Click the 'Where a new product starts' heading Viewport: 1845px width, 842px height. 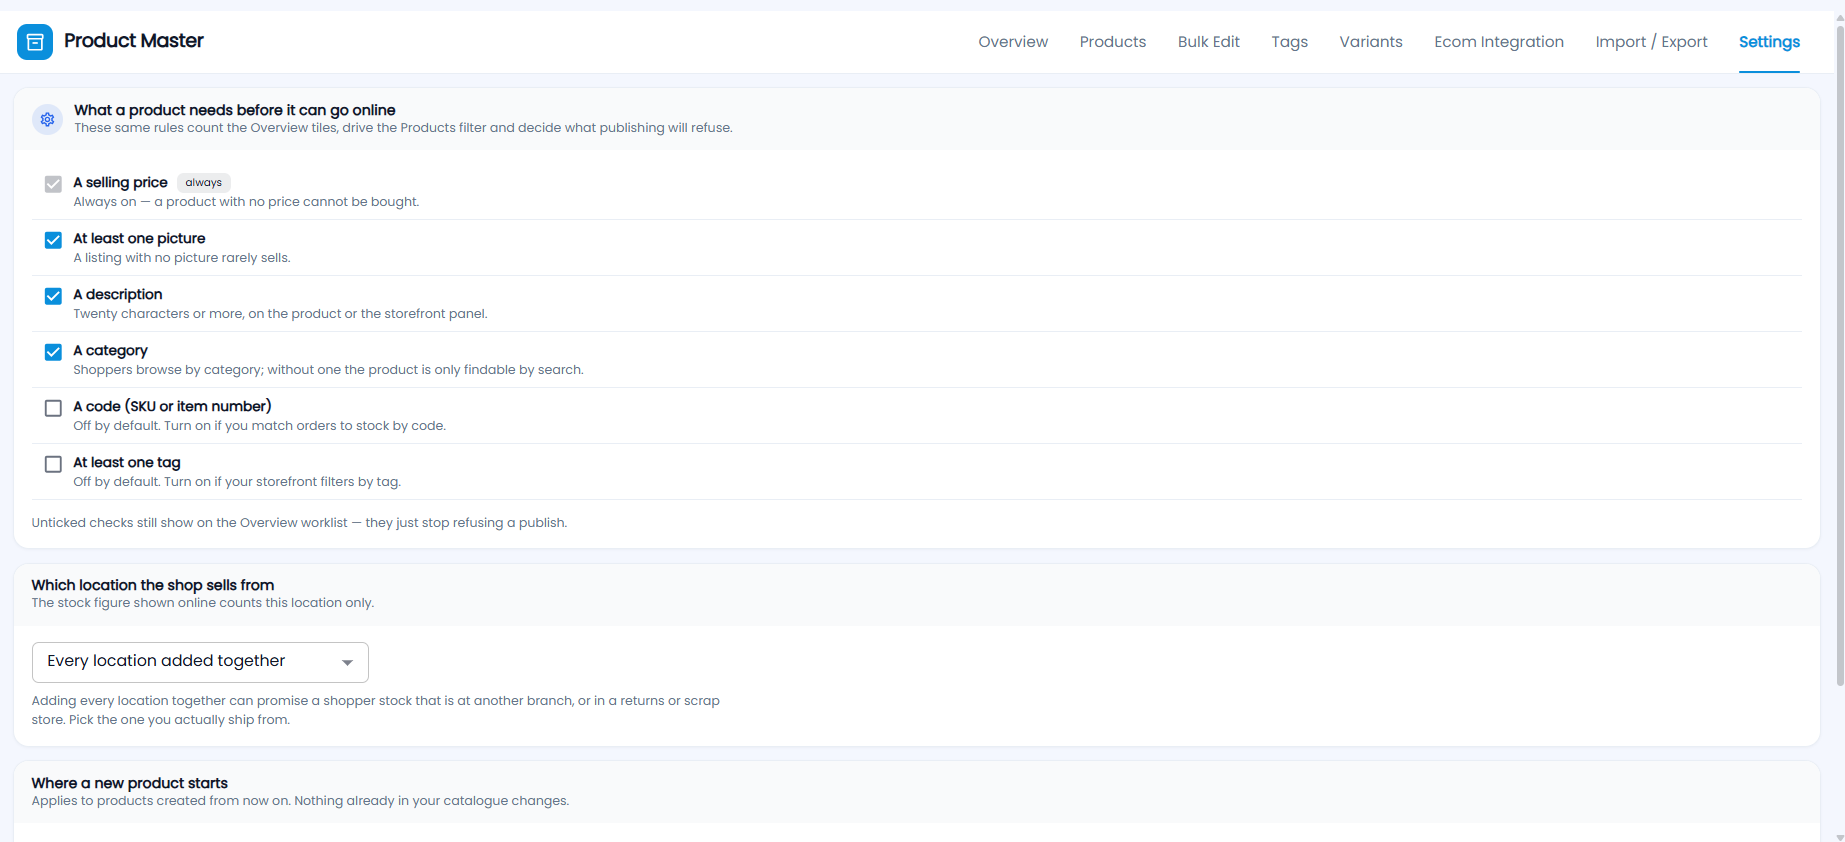tap(130, 783)
